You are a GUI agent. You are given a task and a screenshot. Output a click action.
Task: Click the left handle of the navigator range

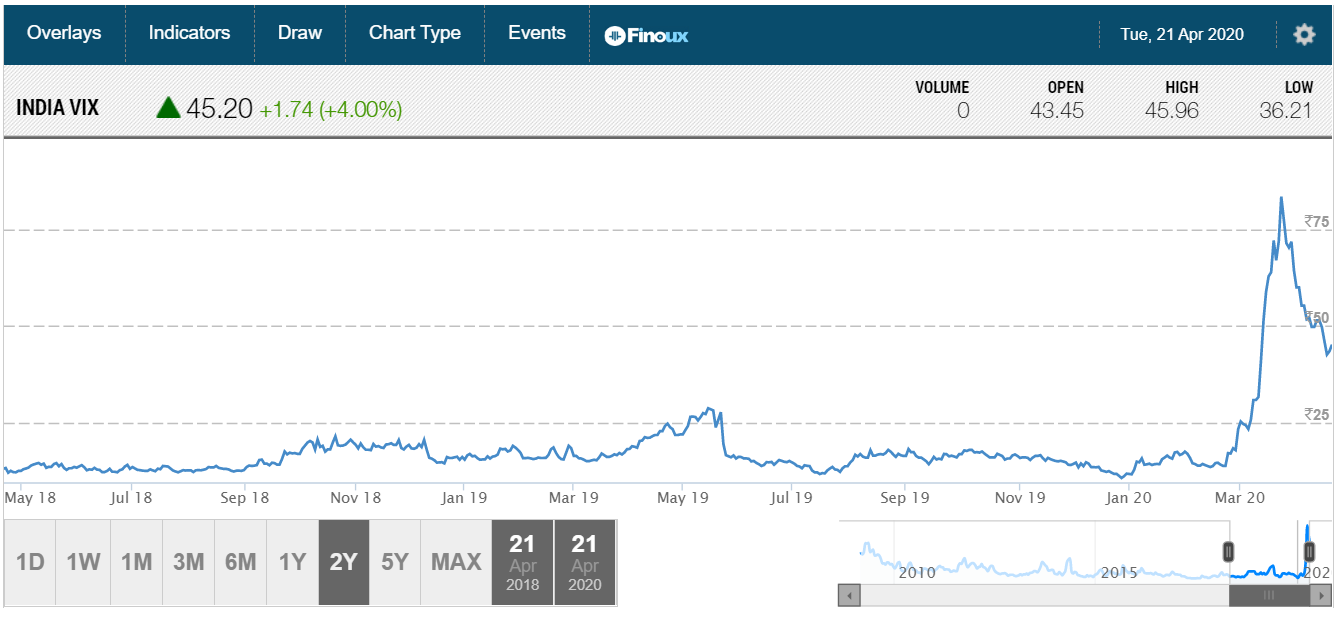(x=1229, y=551)
